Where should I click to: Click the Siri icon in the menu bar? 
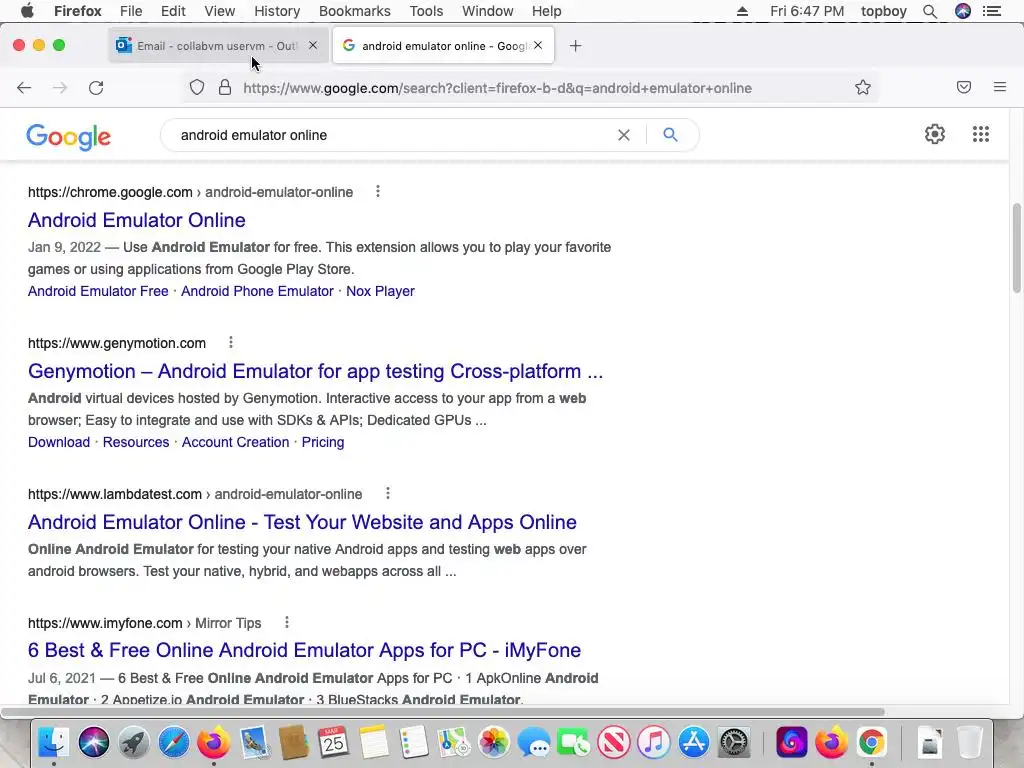pos(963,11)
